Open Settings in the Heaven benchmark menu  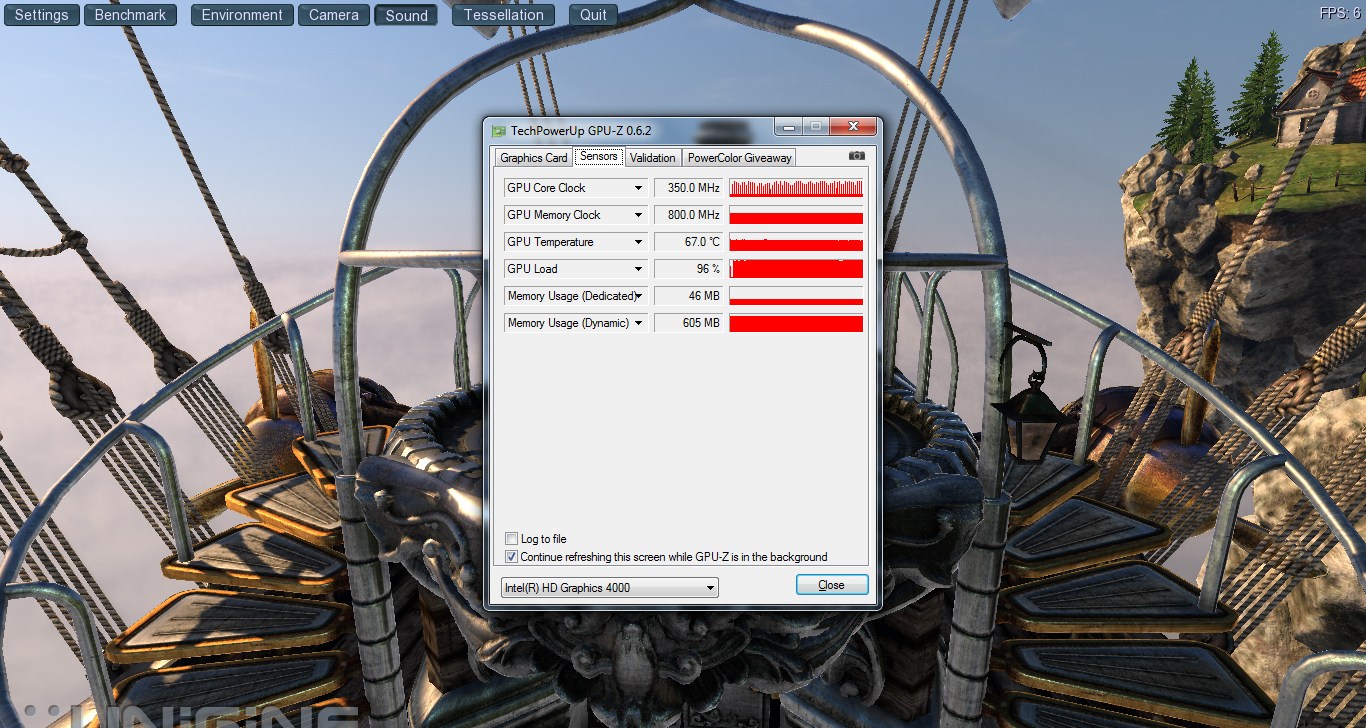point(41,15)
